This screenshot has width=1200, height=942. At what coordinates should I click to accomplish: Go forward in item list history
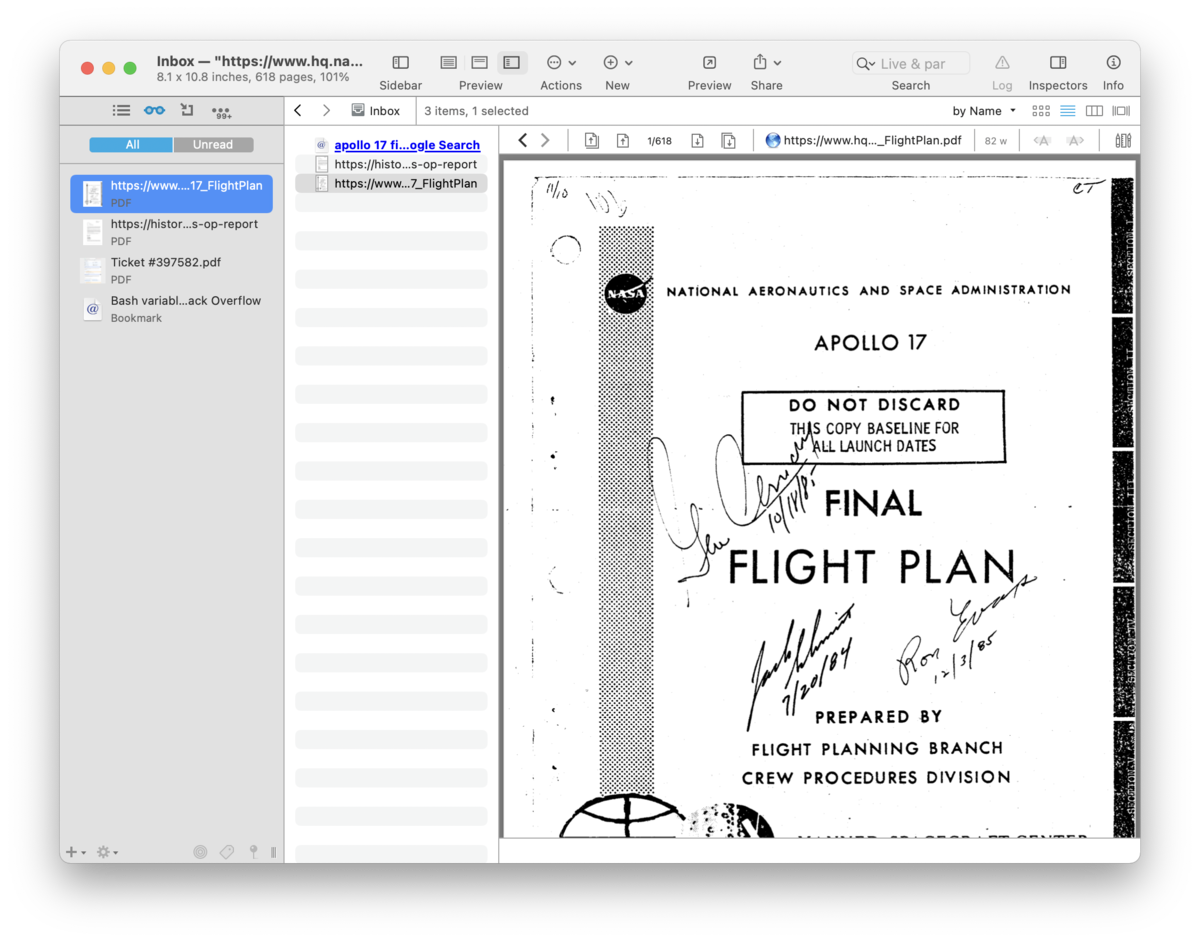click(326, 111)
